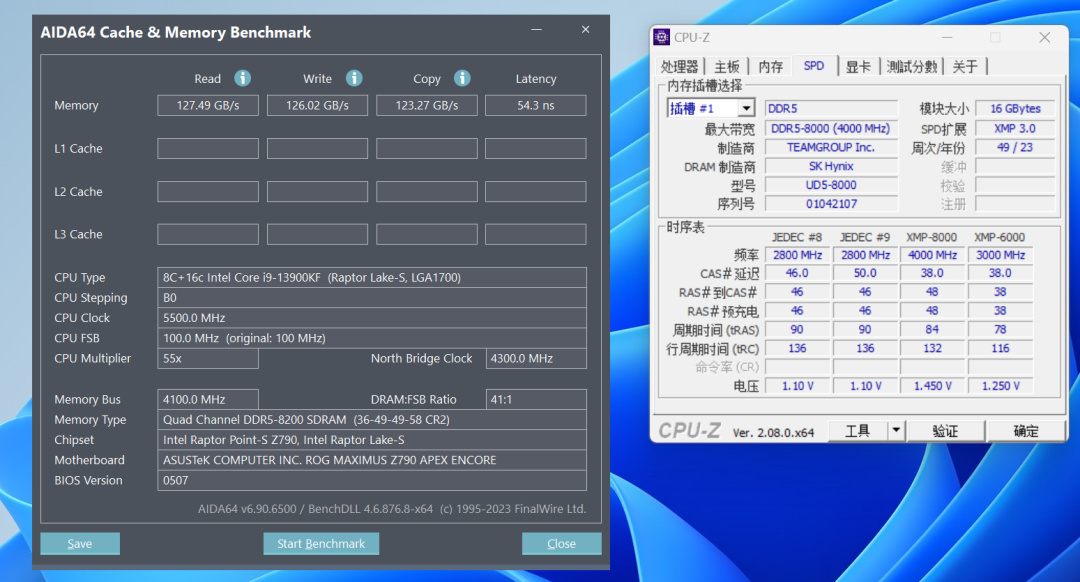
Task: Click the info icon next to Read
Action: (x=242, y=79)
